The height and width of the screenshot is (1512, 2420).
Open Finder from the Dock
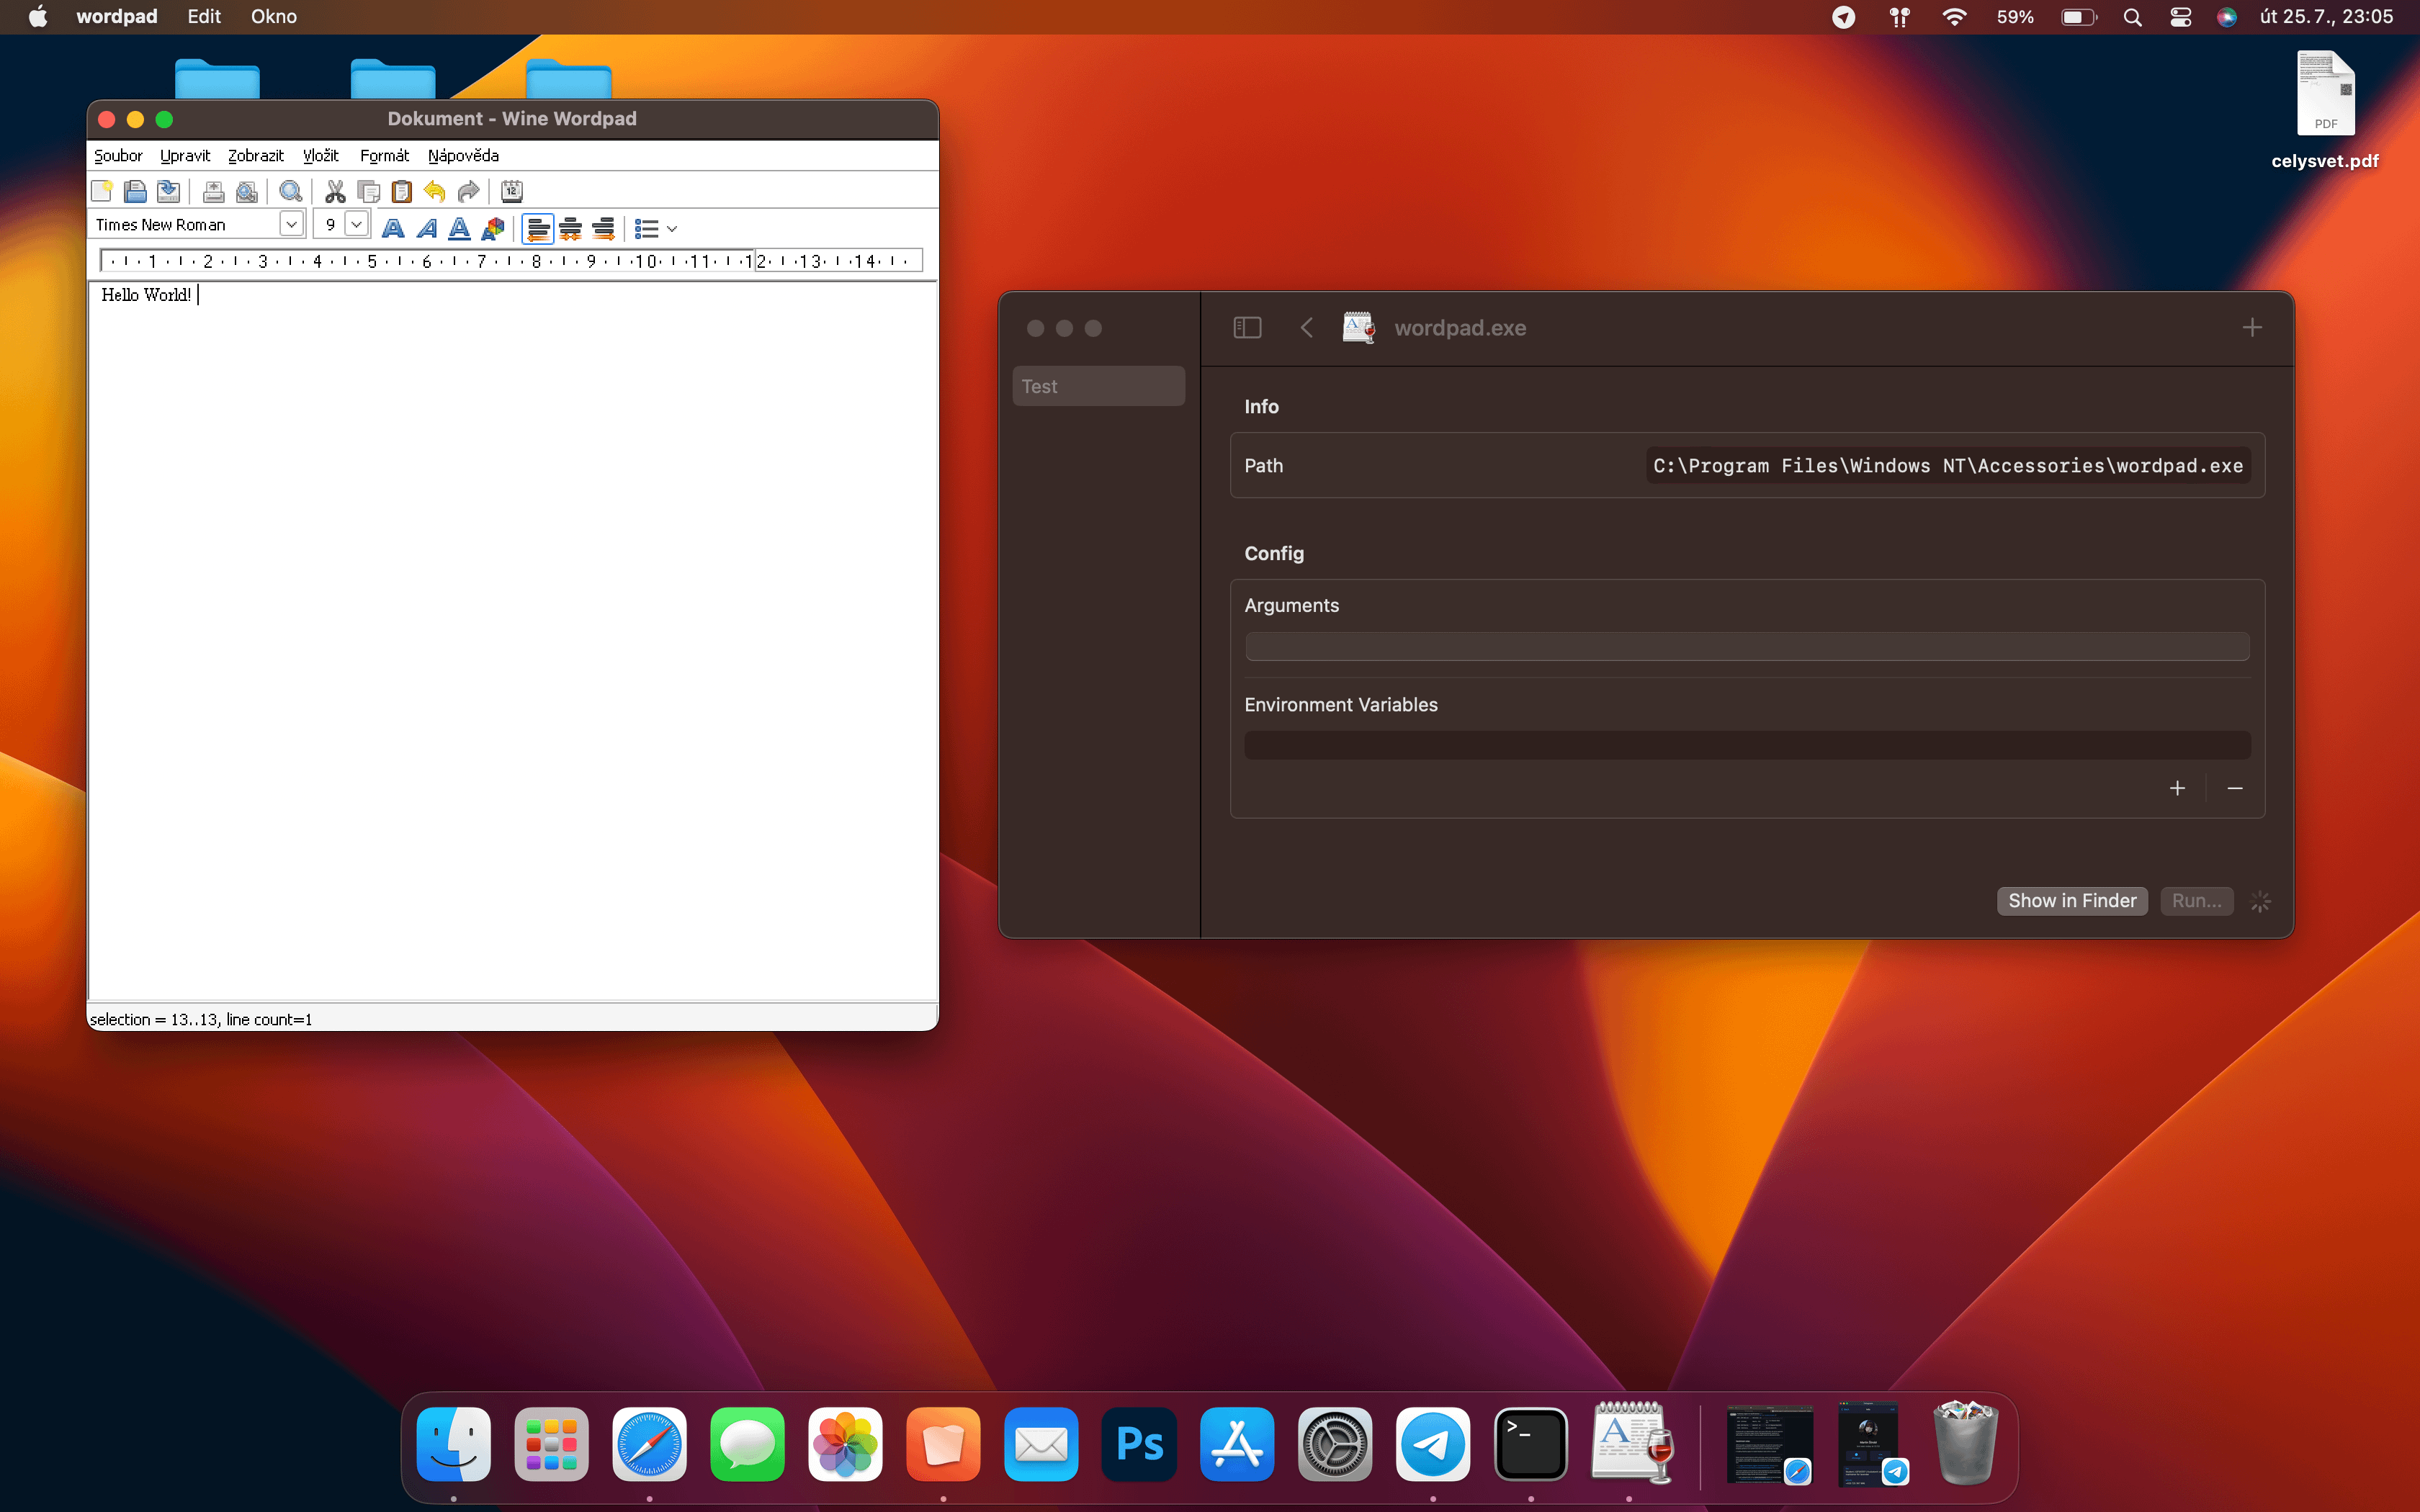454,1444
